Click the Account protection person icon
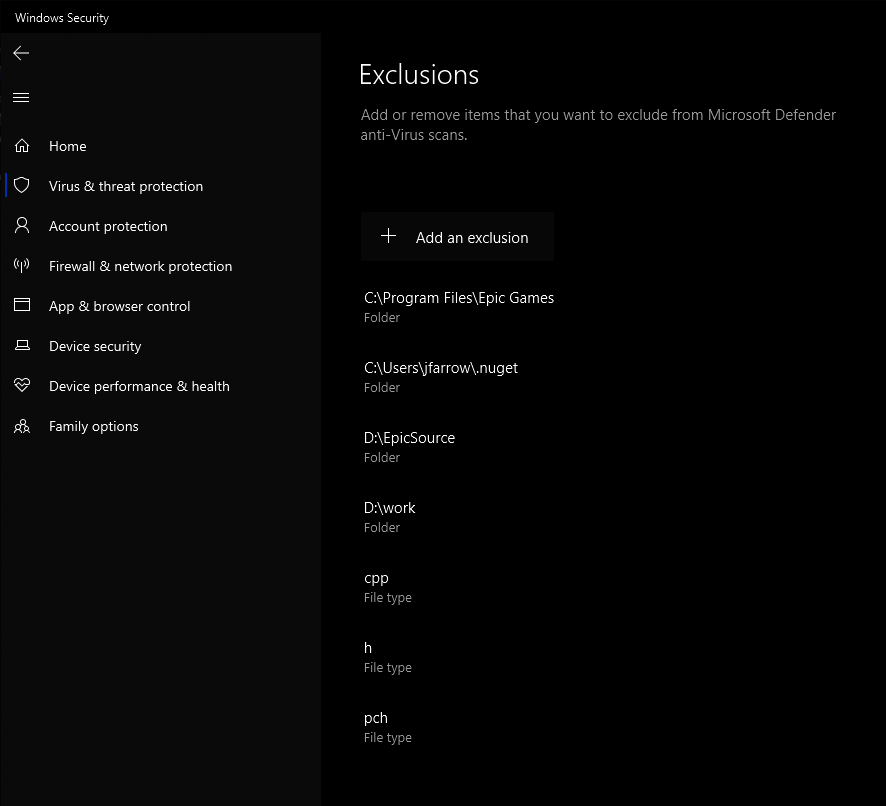 22,226
